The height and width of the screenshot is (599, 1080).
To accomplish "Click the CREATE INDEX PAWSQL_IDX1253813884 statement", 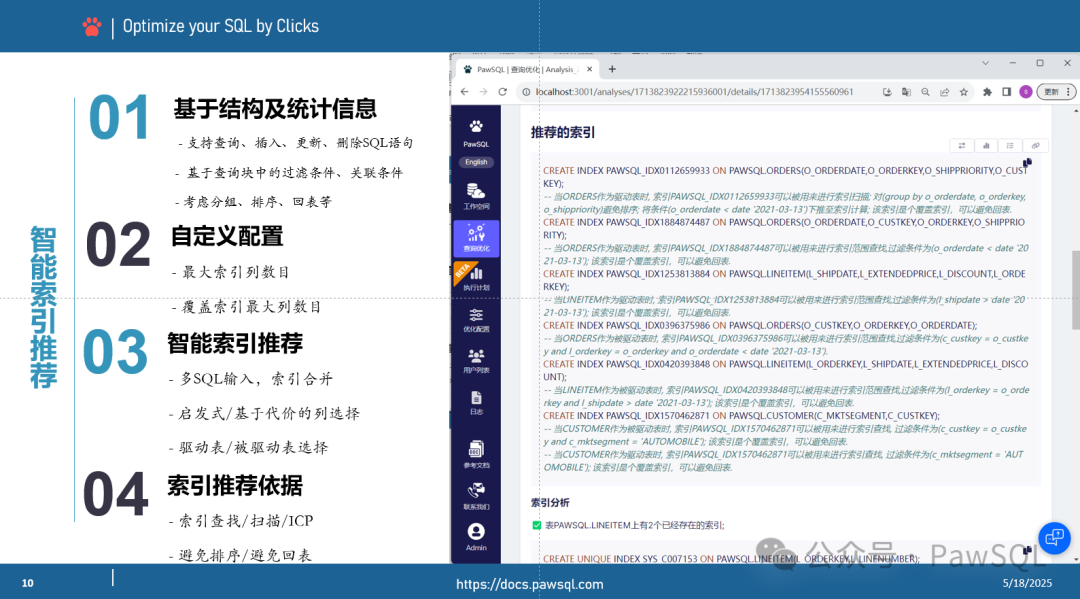I will [x=784, y=280].
